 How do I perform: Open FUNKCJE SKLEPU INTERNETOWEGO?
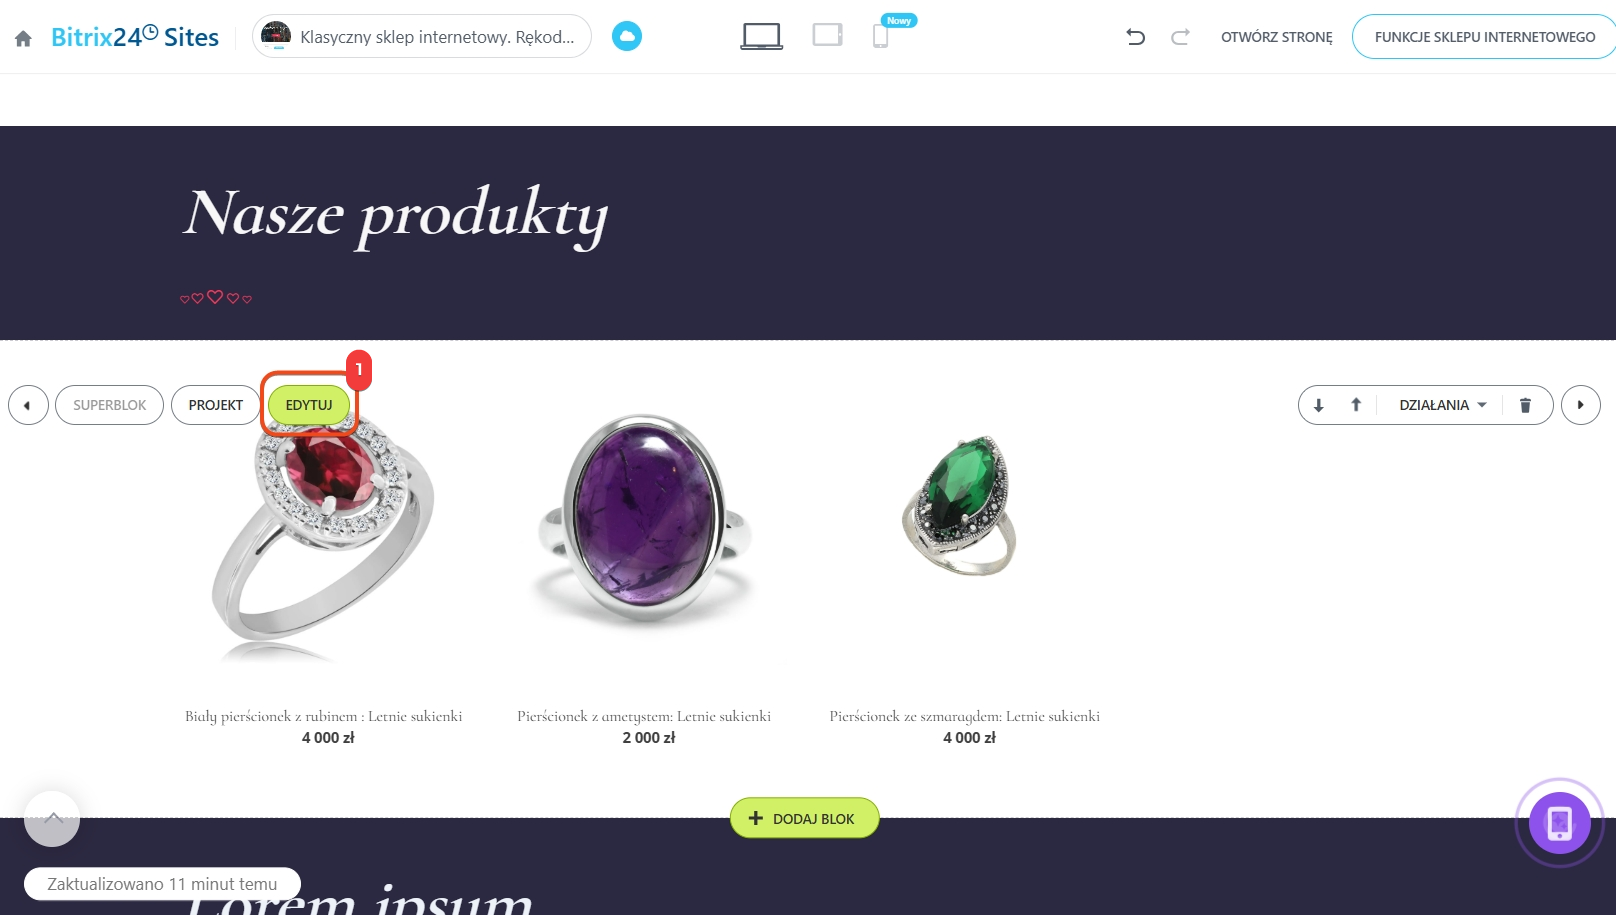pyautogui.click(x=1484, y=37)
